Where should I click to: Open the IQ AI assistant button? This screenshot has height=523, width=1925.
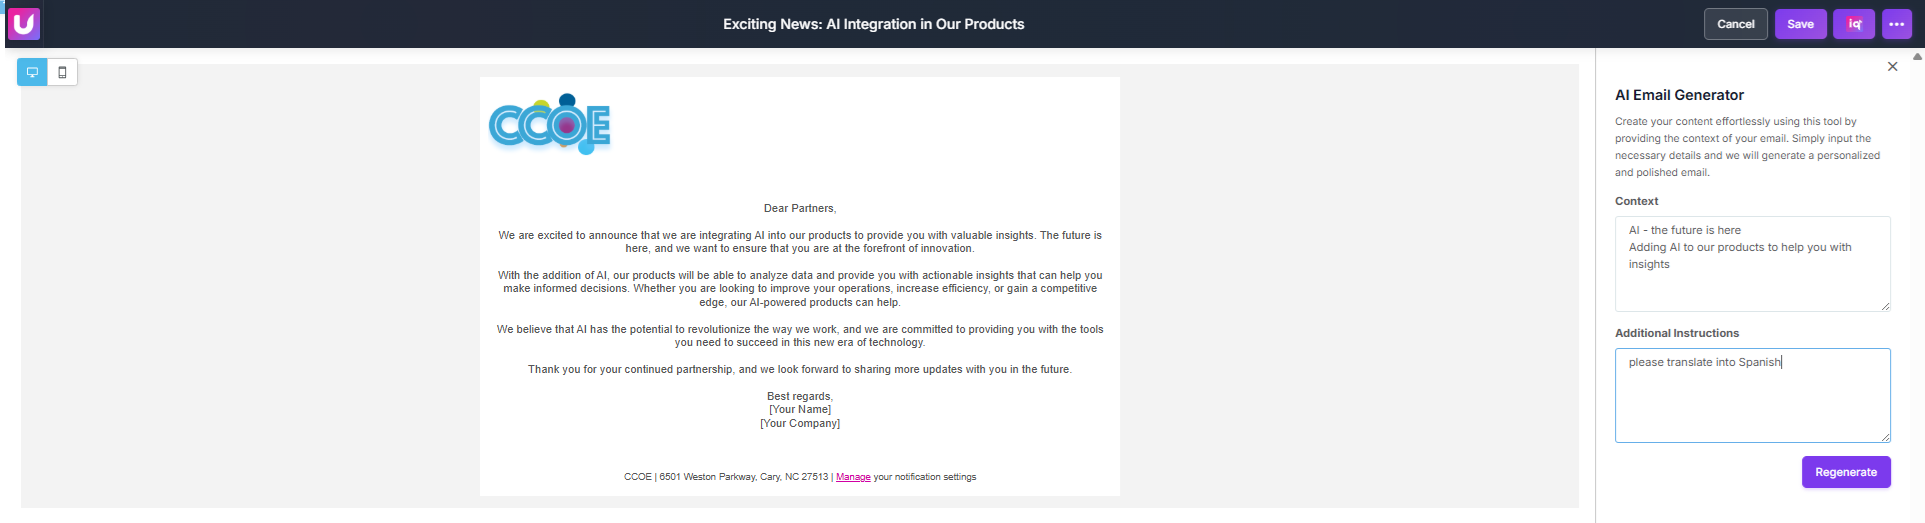pos(1853,24)
